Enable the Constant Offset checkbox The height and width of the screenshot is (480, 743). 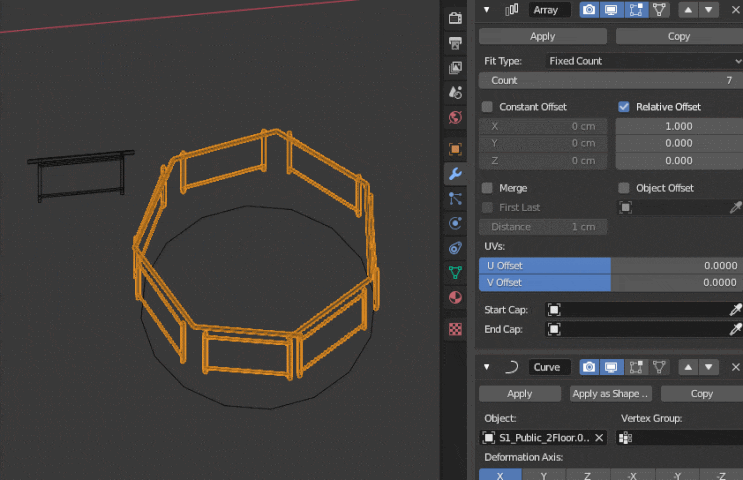pyautogui.click(x=487, y=107)
